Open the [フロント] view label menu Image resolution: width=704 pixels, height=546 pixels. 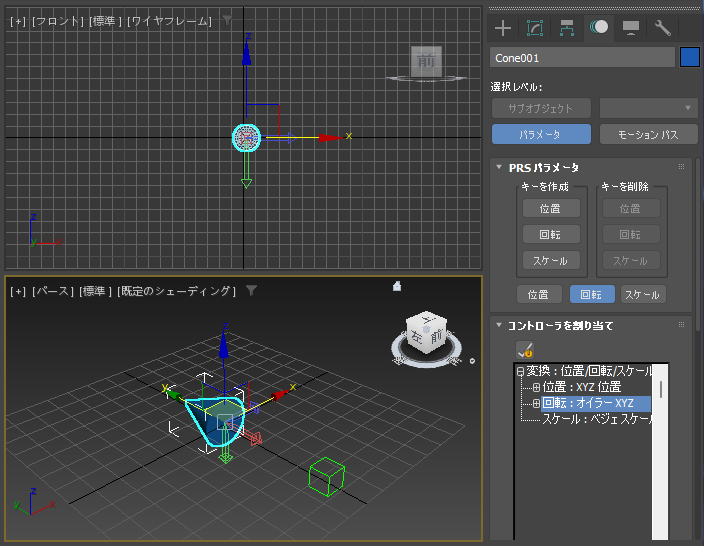click(x=58, y=21)
